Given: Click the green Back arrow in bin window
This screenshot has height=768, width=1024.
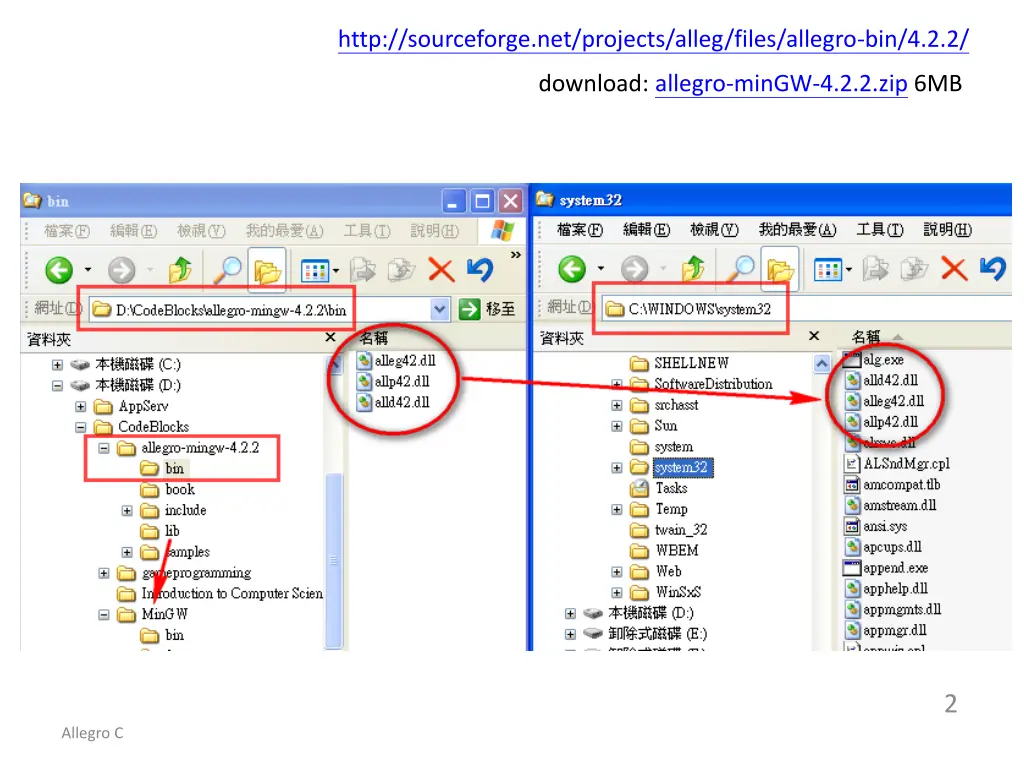Looking at the screenshot, I should coord(59,270).
